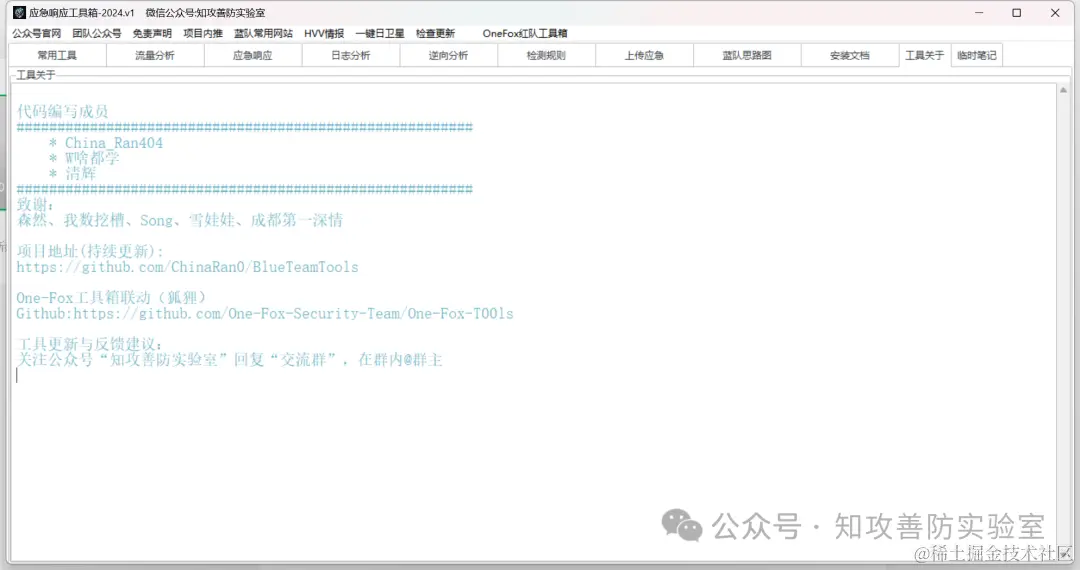Switch to the 检测规则 tab
This screenshot has width=1080, height=570.
point(546,55)
